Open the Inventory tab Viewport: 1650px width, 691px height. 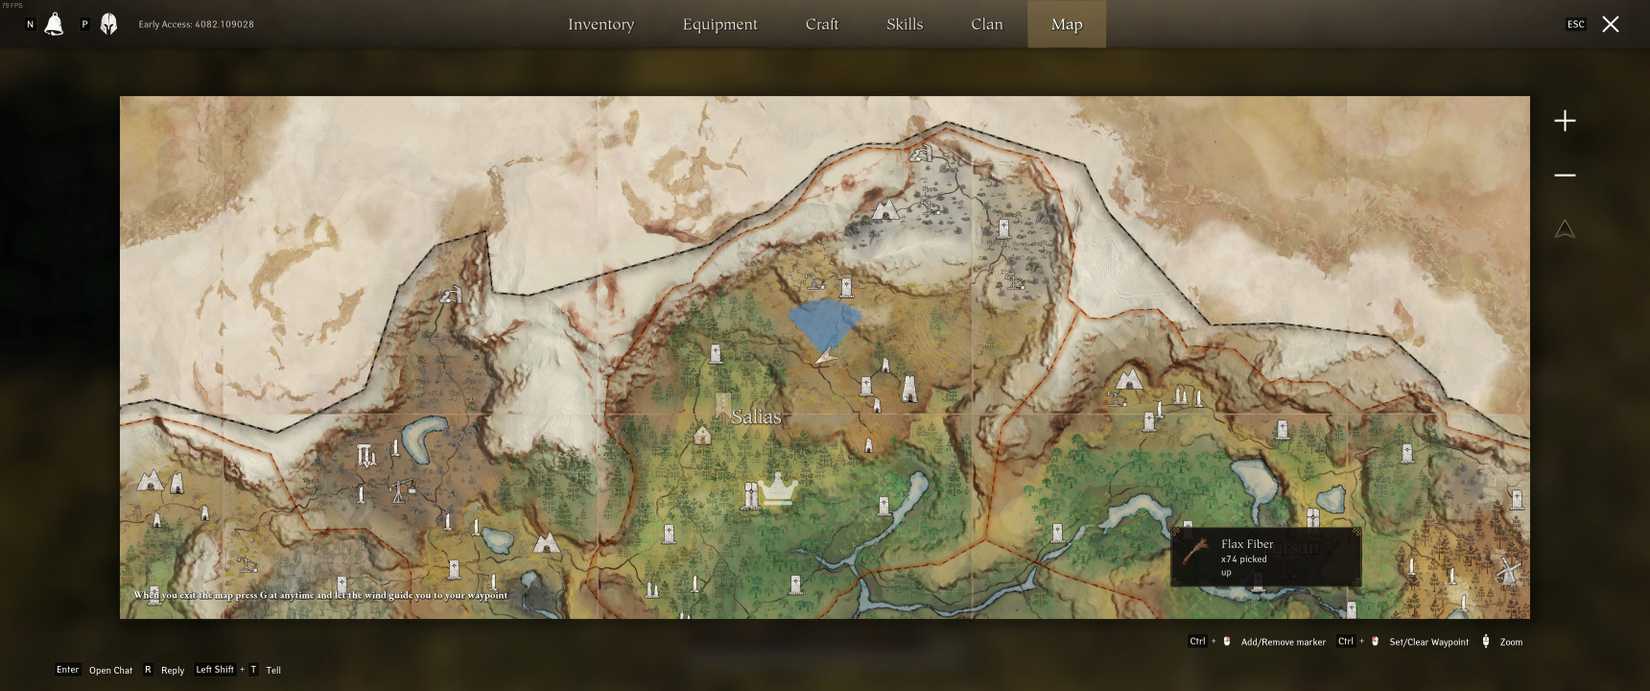point(601,24)
